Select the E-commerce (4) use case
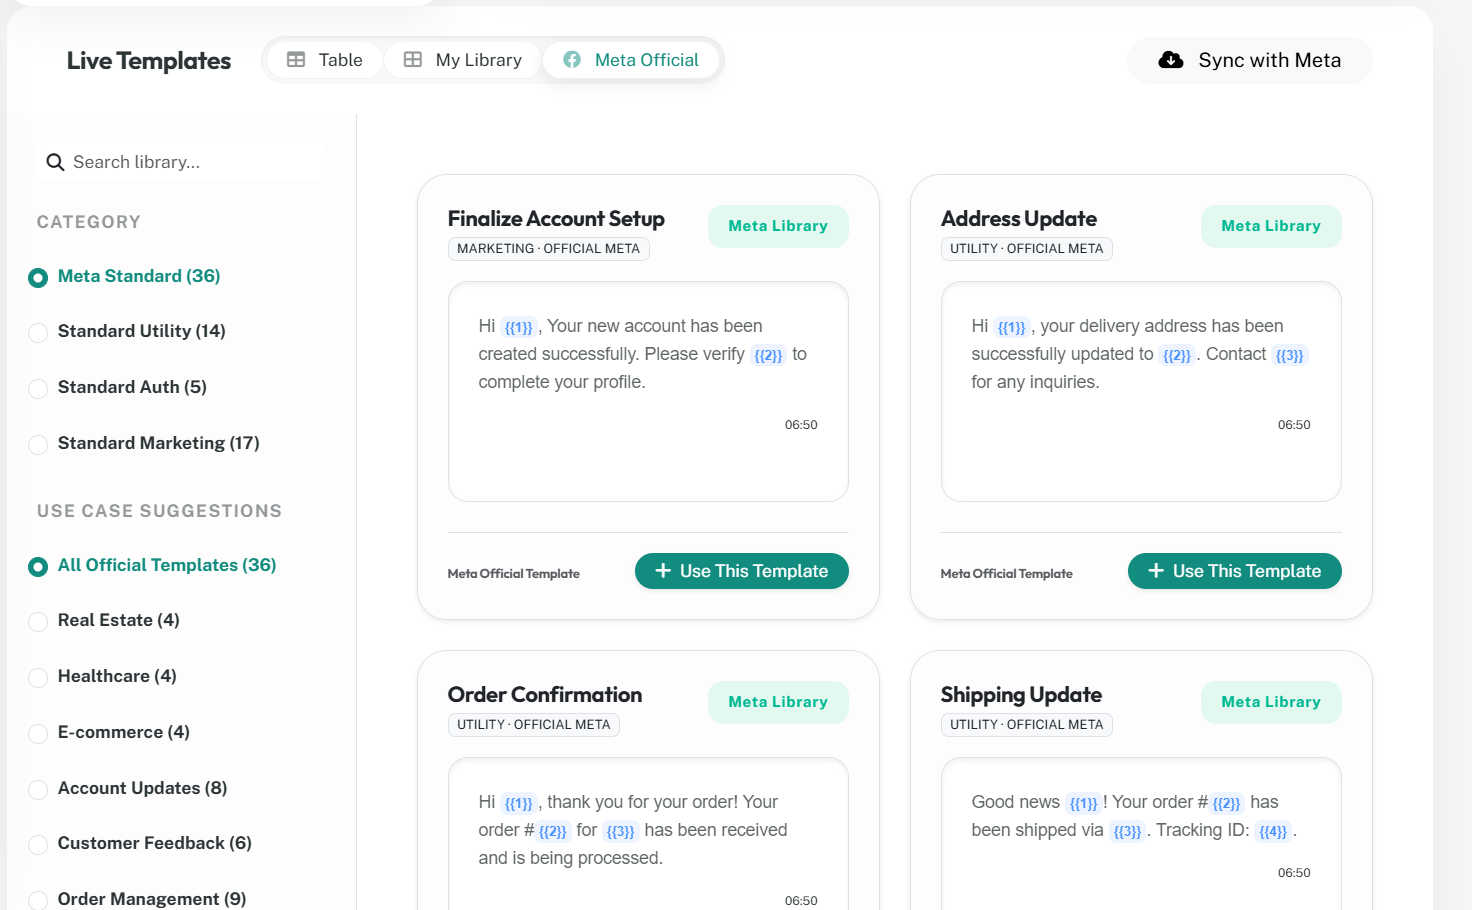 point(38,733)
